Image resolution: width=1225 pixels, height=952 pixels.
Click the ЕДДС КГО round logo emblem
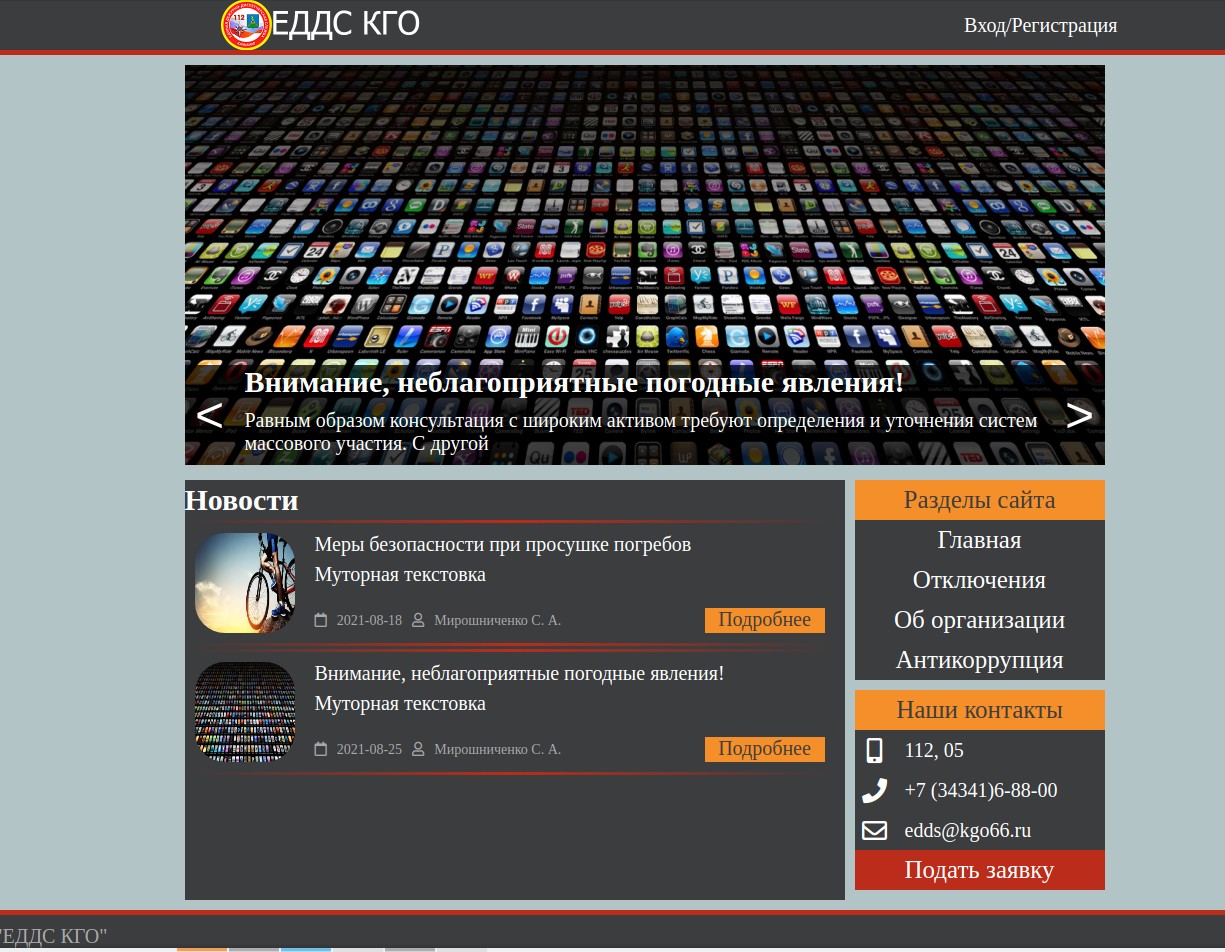[246, 25]
